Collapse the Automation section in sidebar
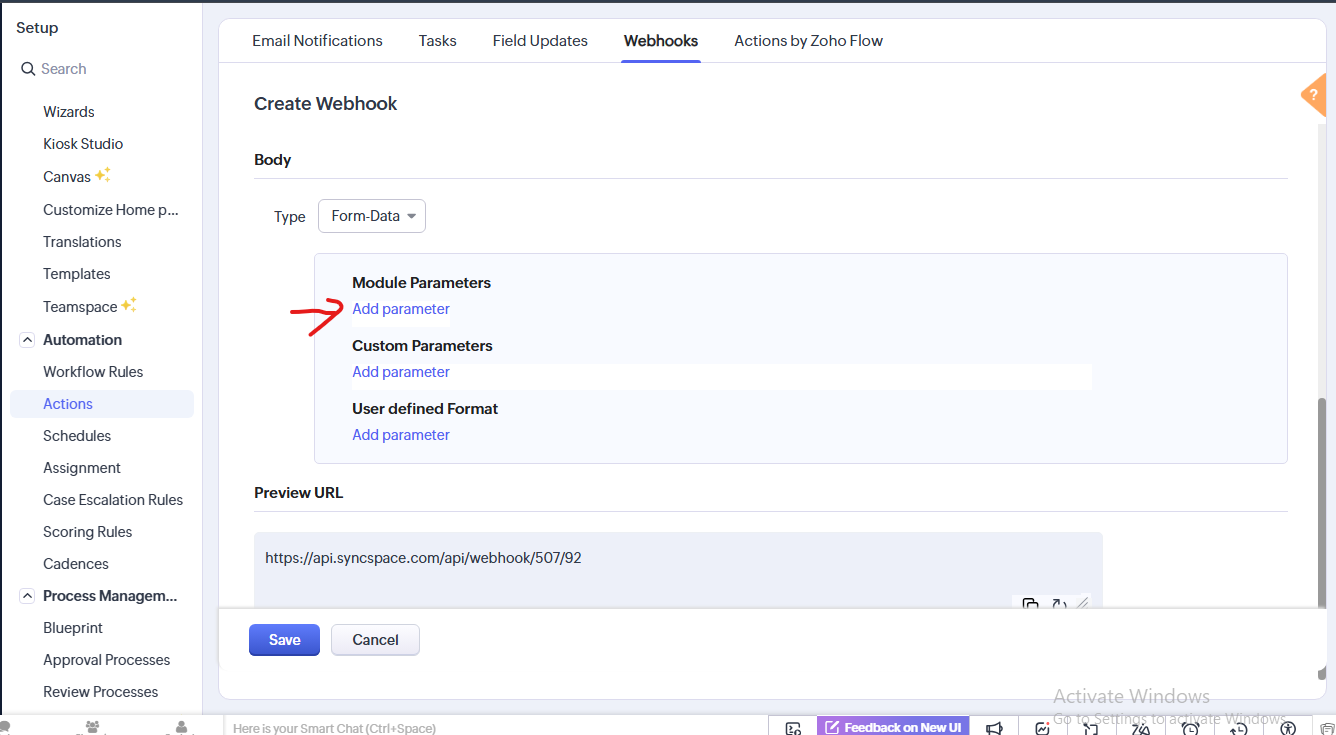1336x735 pixels. pyautogui.click(x=27, y=340)
